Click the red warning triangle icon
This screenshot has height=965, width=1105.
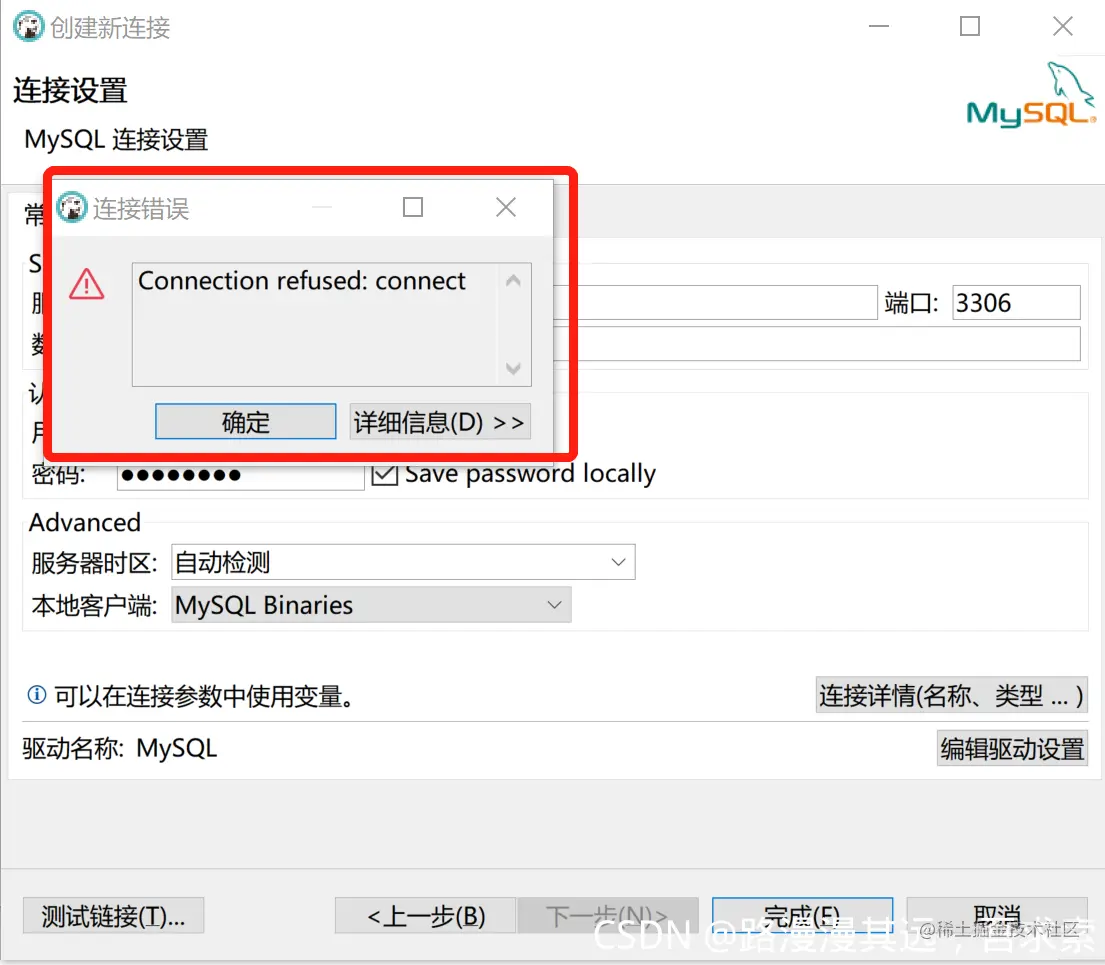pos(87,285)
